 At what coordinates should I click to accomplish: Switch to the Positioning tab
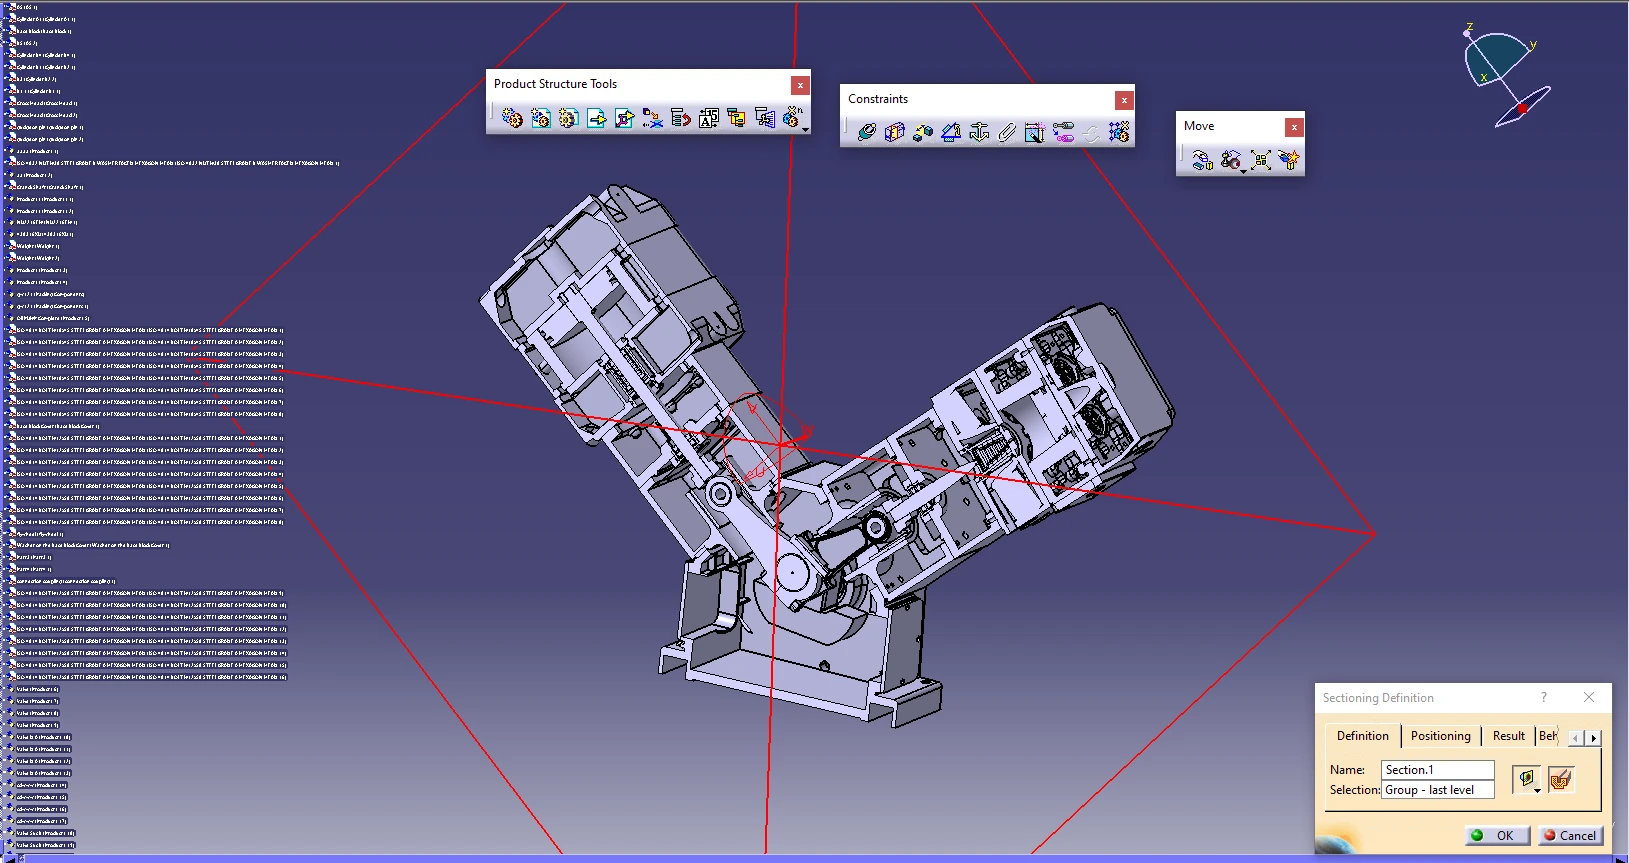tap(1440, 736)
